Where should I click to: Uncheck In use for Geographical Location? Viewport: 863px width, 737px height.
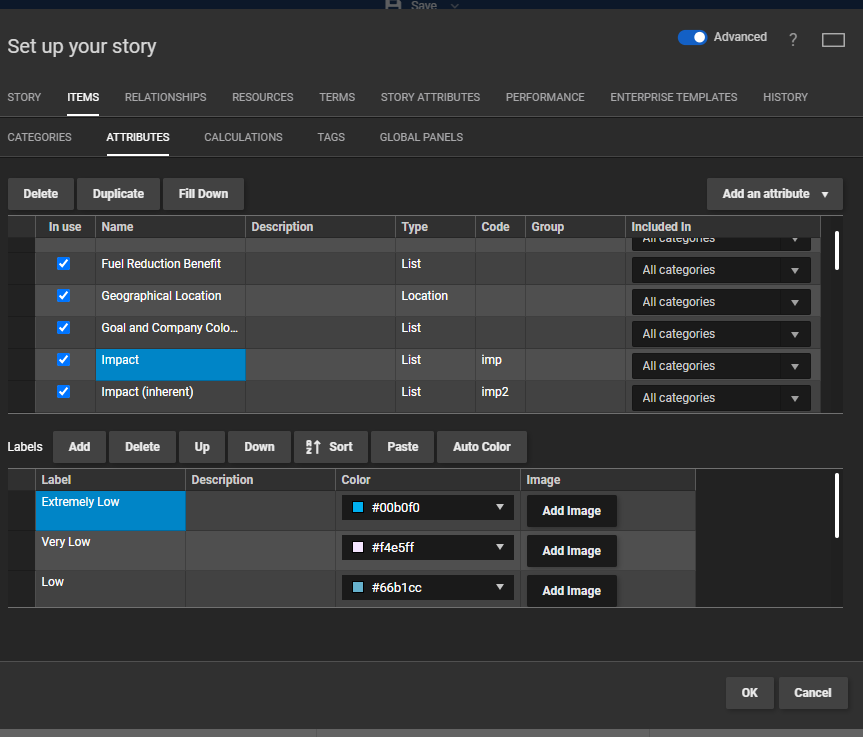click(64, 296)
